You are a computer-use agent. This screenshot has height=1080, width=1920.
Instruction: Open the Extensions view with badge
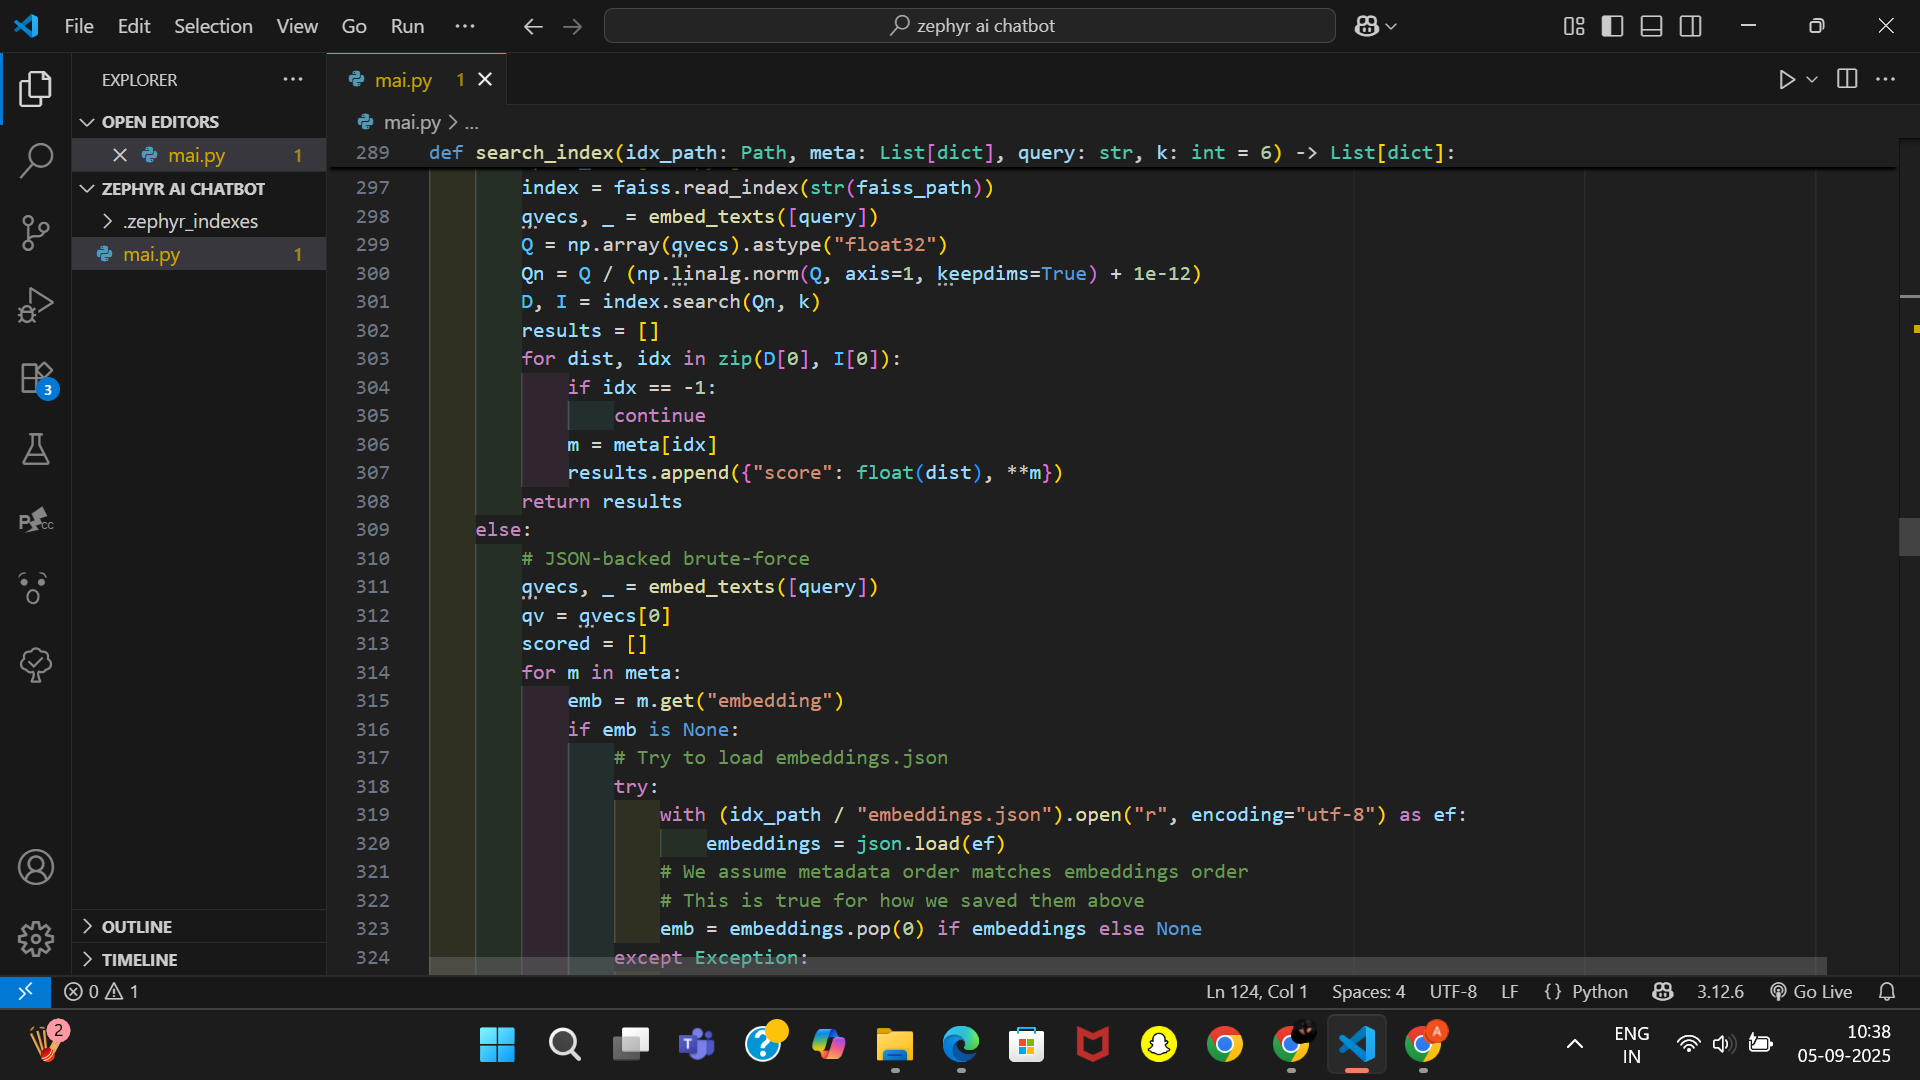tap(36, 379)
